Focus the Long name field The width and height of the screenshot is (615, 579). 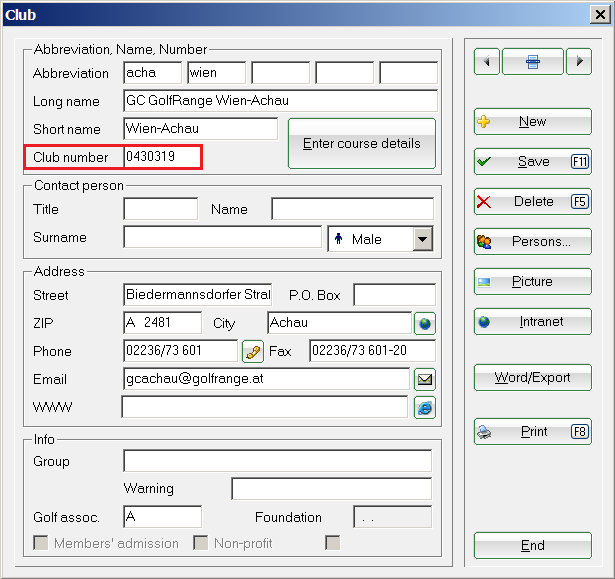point(280,101)
